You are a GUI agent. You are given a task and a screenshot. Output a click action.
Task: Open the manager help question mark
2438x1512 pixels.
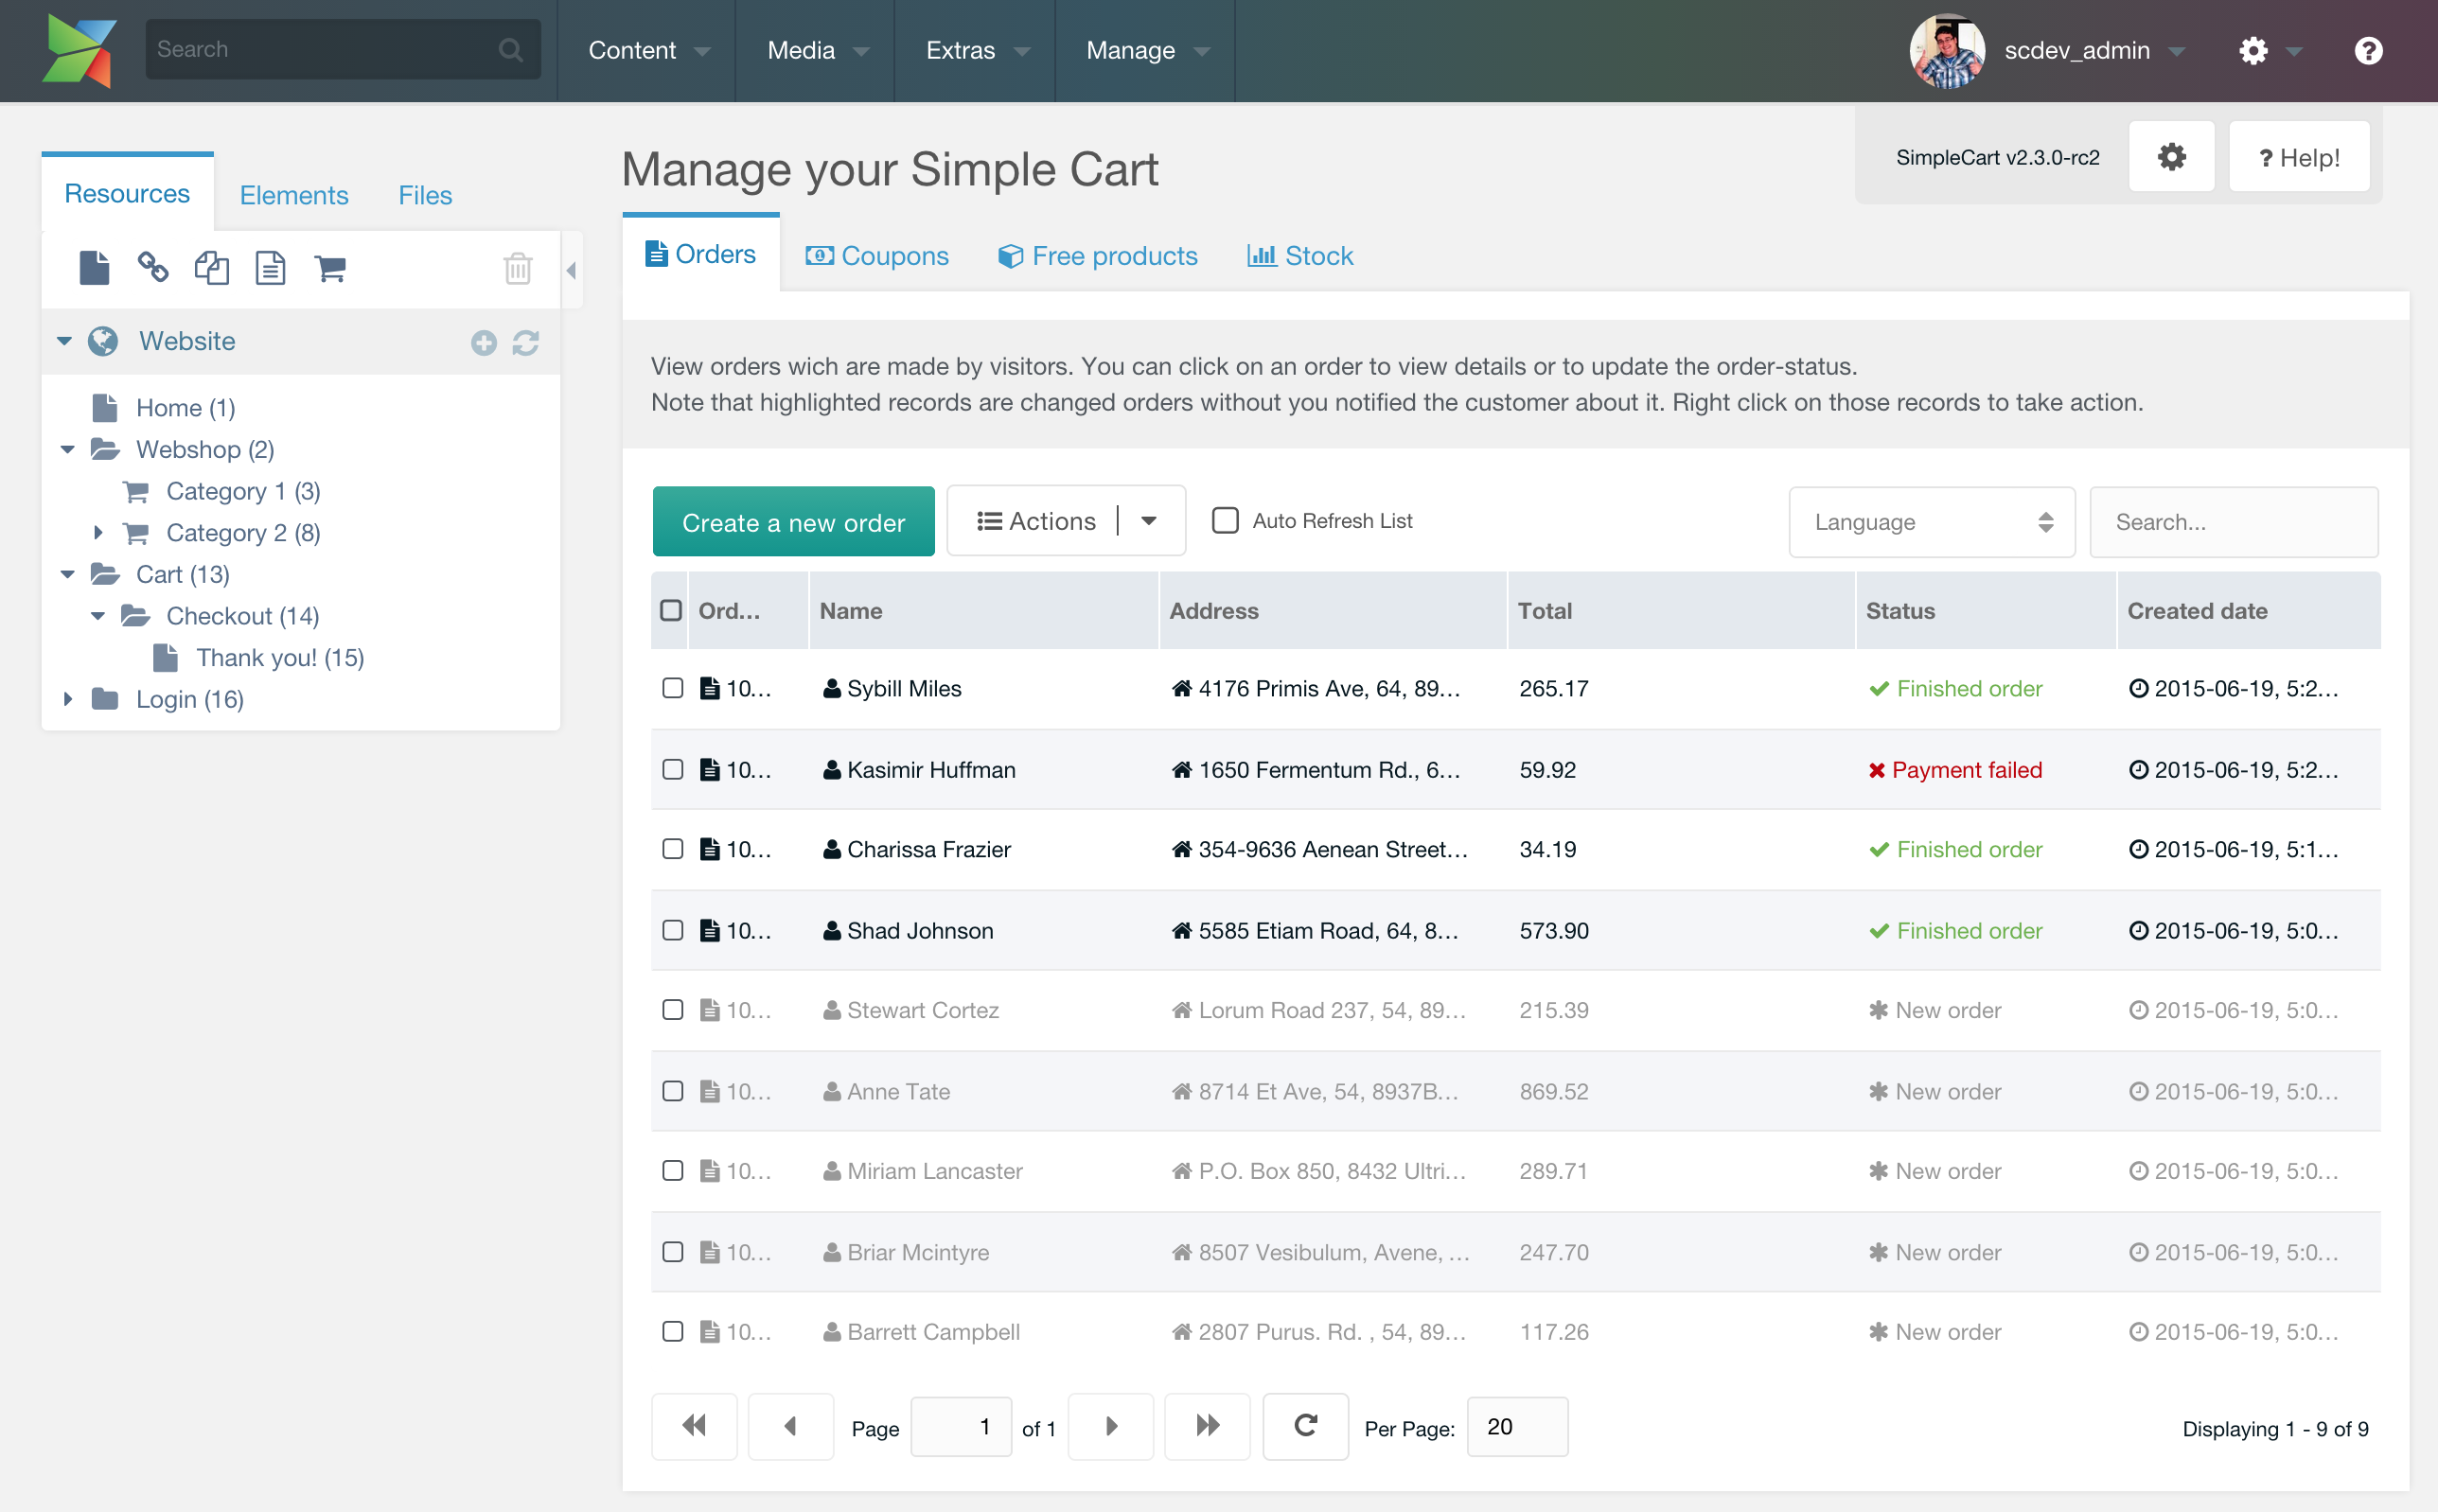(x=2368, y=50)
